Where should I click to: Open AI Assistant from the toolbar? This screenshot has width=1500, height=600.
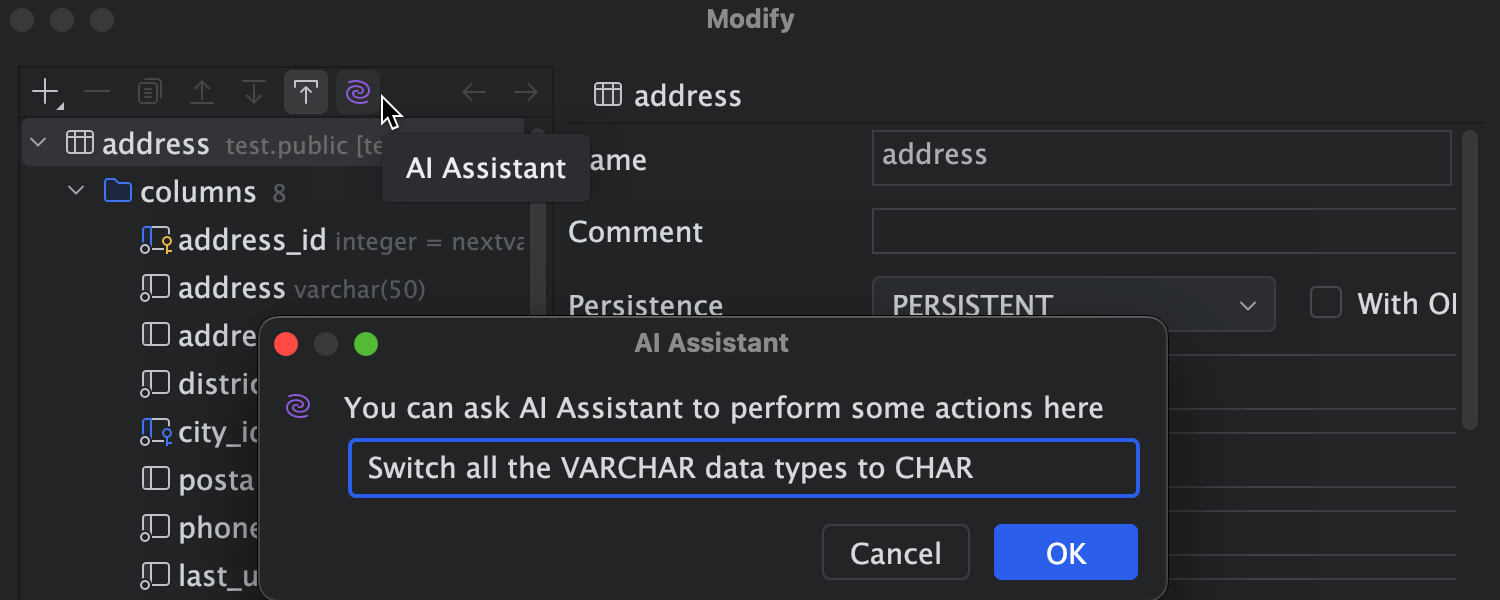click(358, 93)
